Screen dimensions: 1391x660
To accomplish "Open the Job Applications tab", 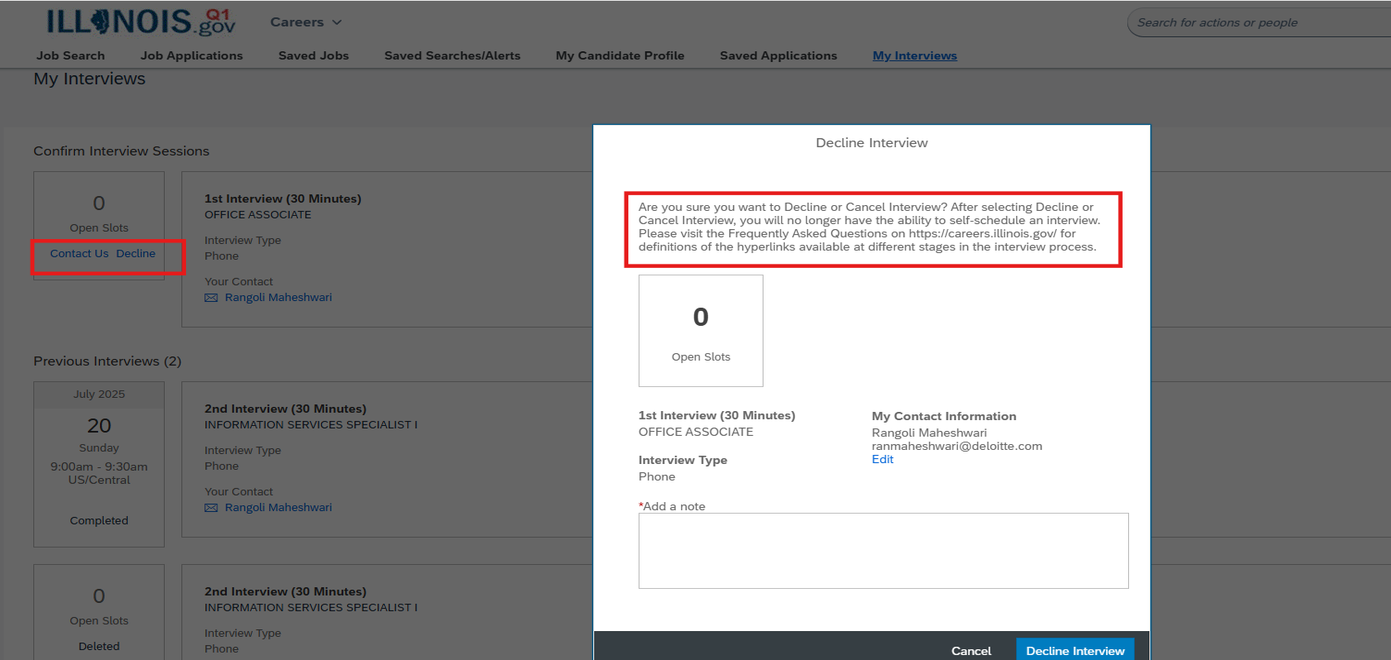I will 192,56.
